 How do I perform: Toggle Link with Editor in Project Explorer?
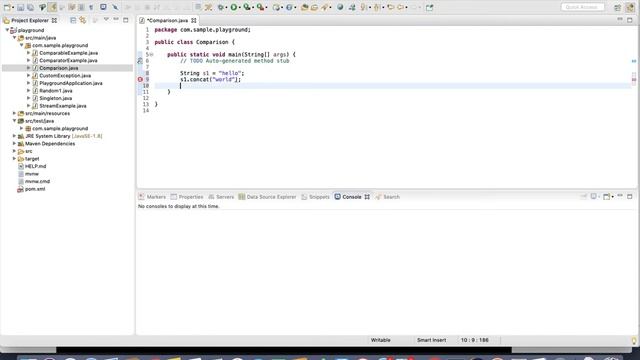[83, 20]
